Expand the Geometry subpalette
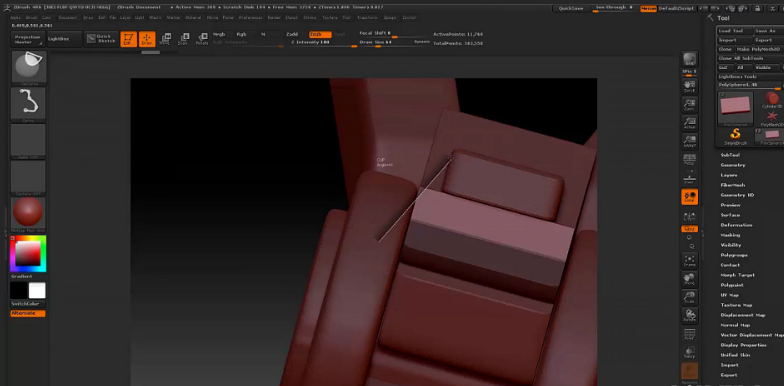784x386 pixels. [732, 165]
